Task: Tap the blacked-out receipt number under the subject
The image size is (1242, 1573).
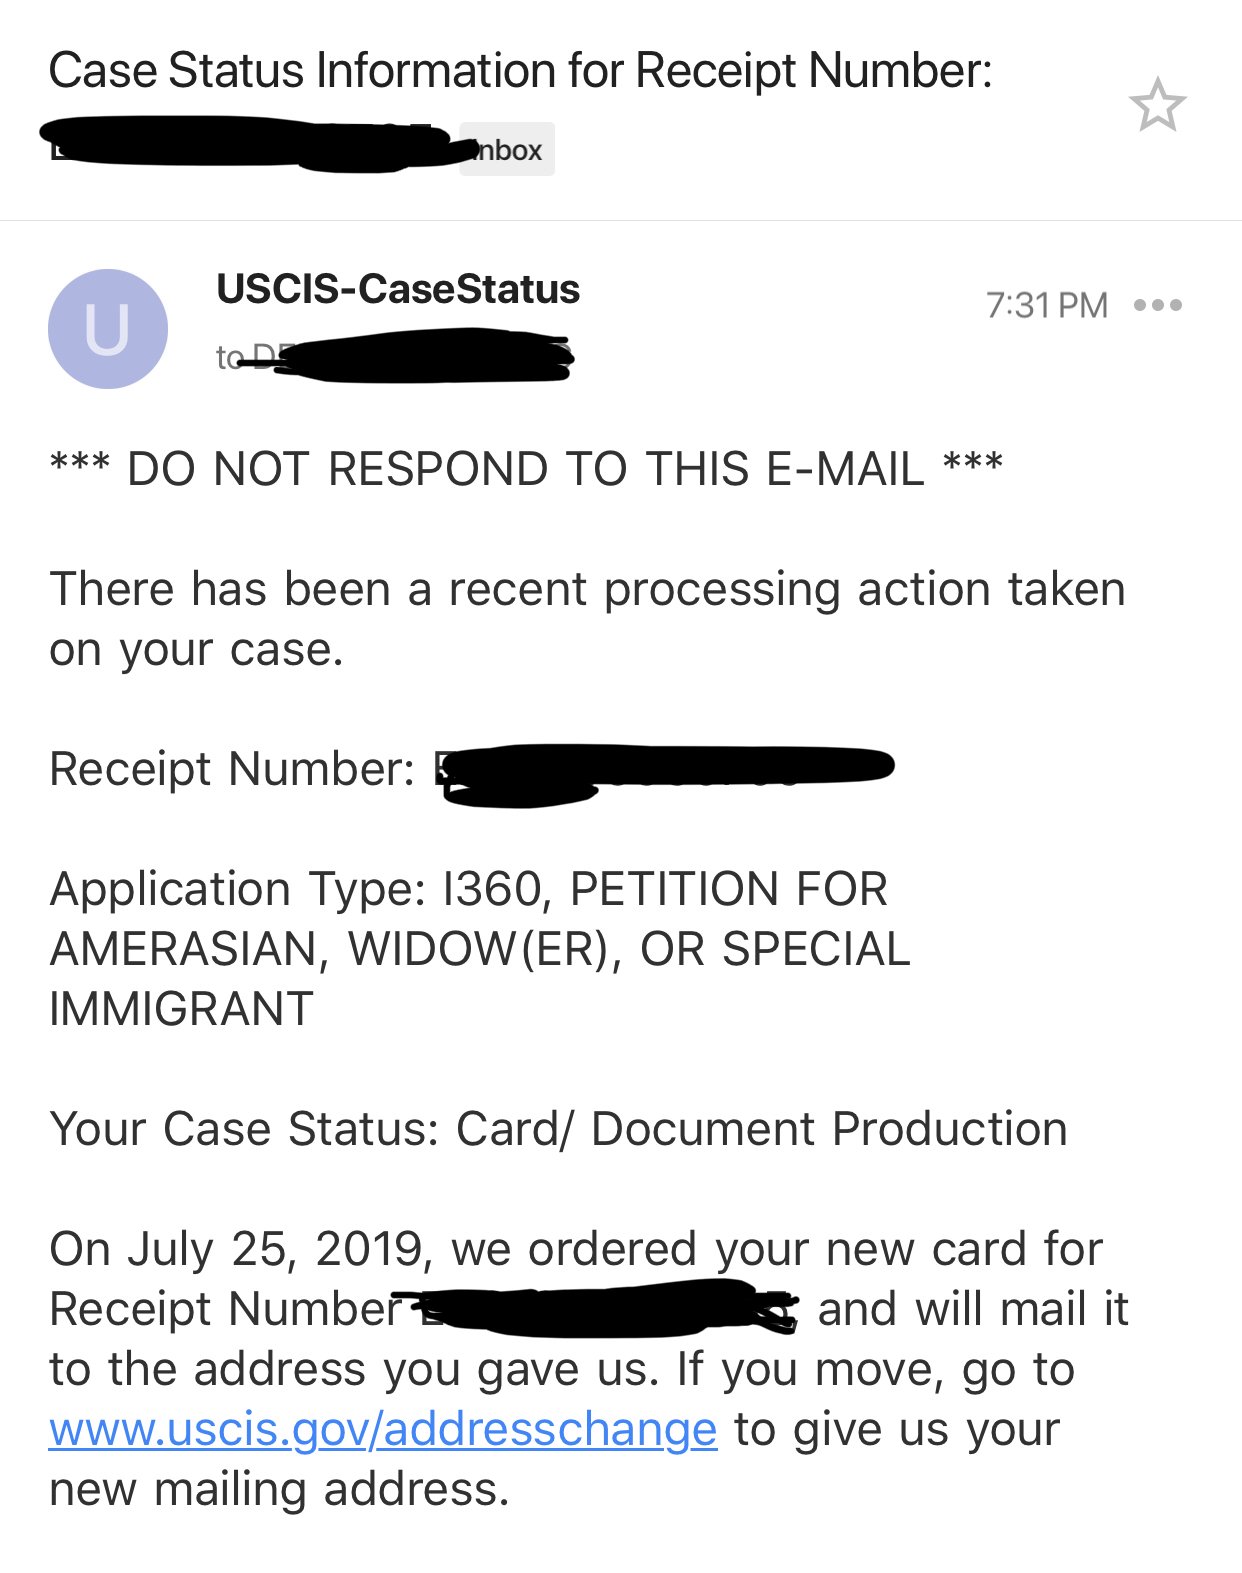Action: [256, 145]
